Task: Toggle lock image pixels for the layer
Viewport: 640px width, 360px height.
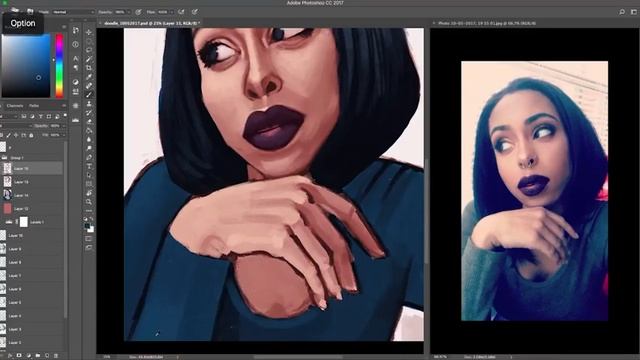Action: coord(9,135)
